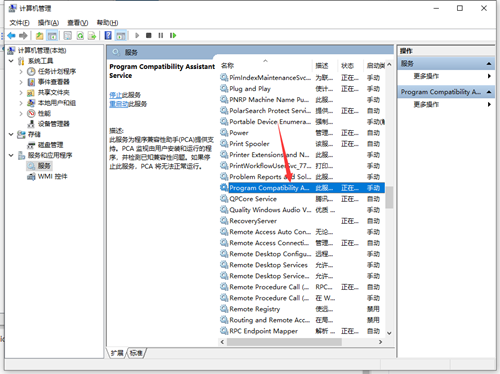Click the Start Service play icon
Viewport: 500px width, 374px height.
(137, 35)
